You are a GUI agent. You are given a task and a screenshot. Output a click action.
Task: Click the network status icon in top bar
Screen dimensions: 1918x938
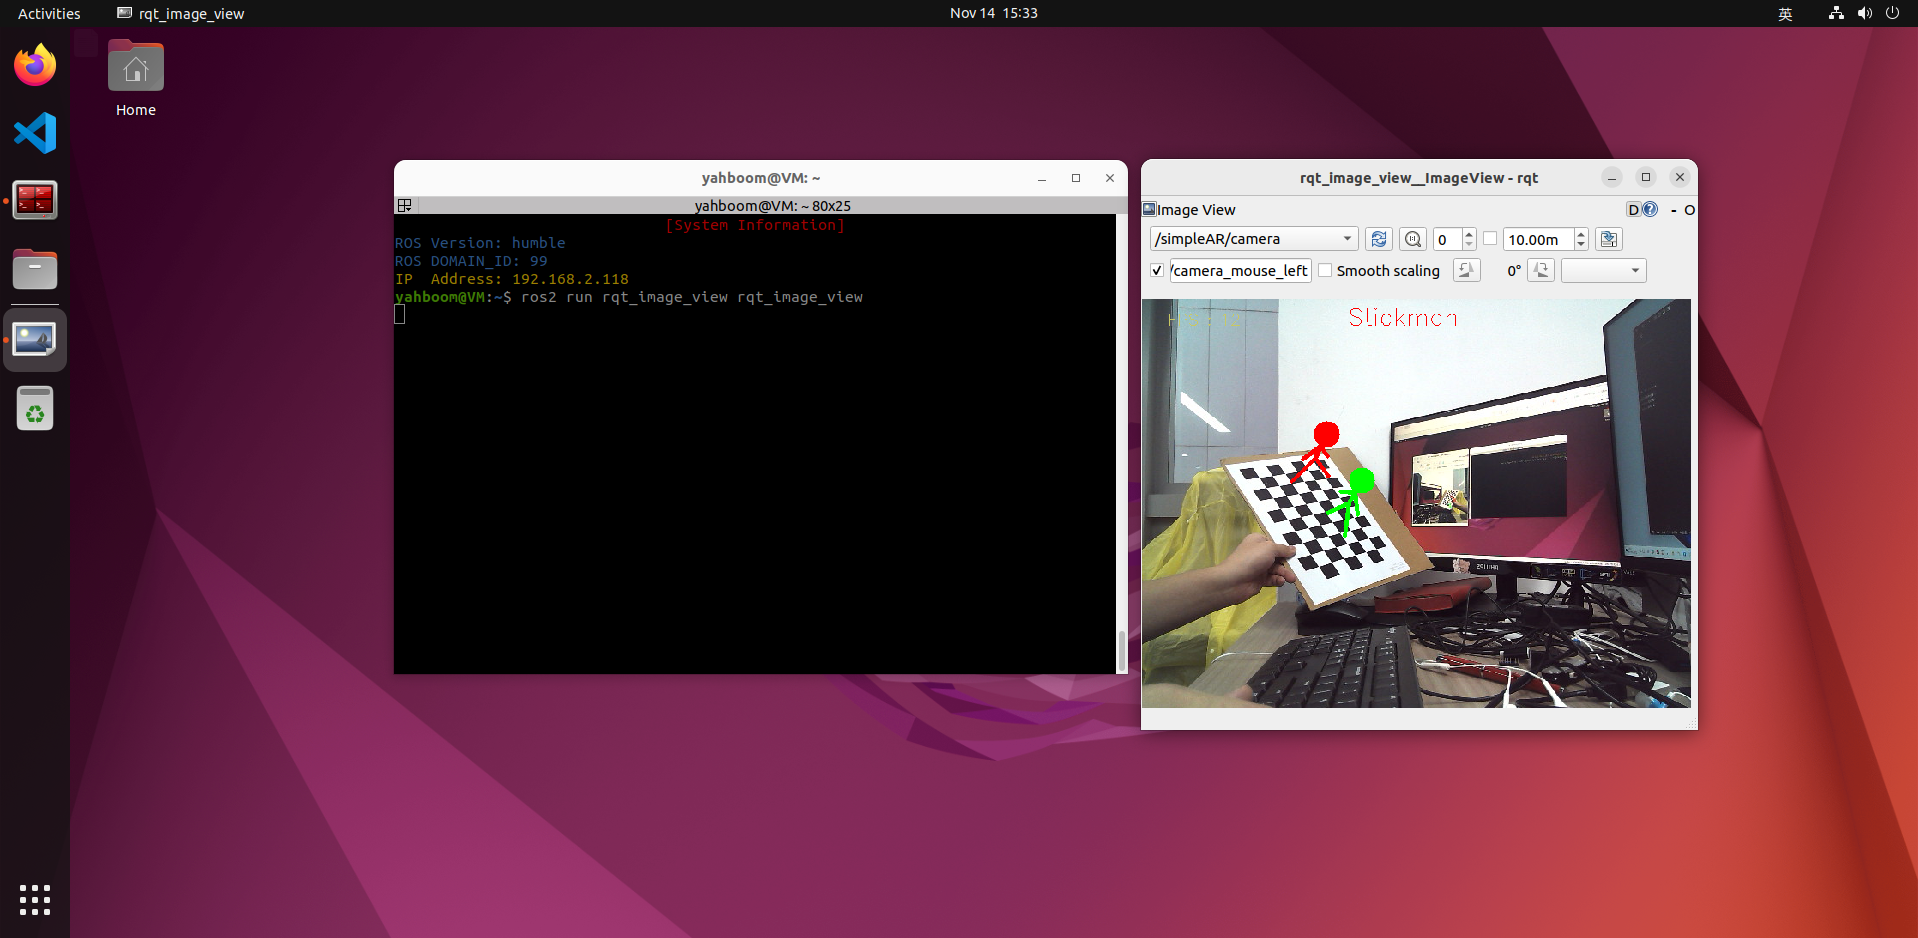pos(1836,13)
